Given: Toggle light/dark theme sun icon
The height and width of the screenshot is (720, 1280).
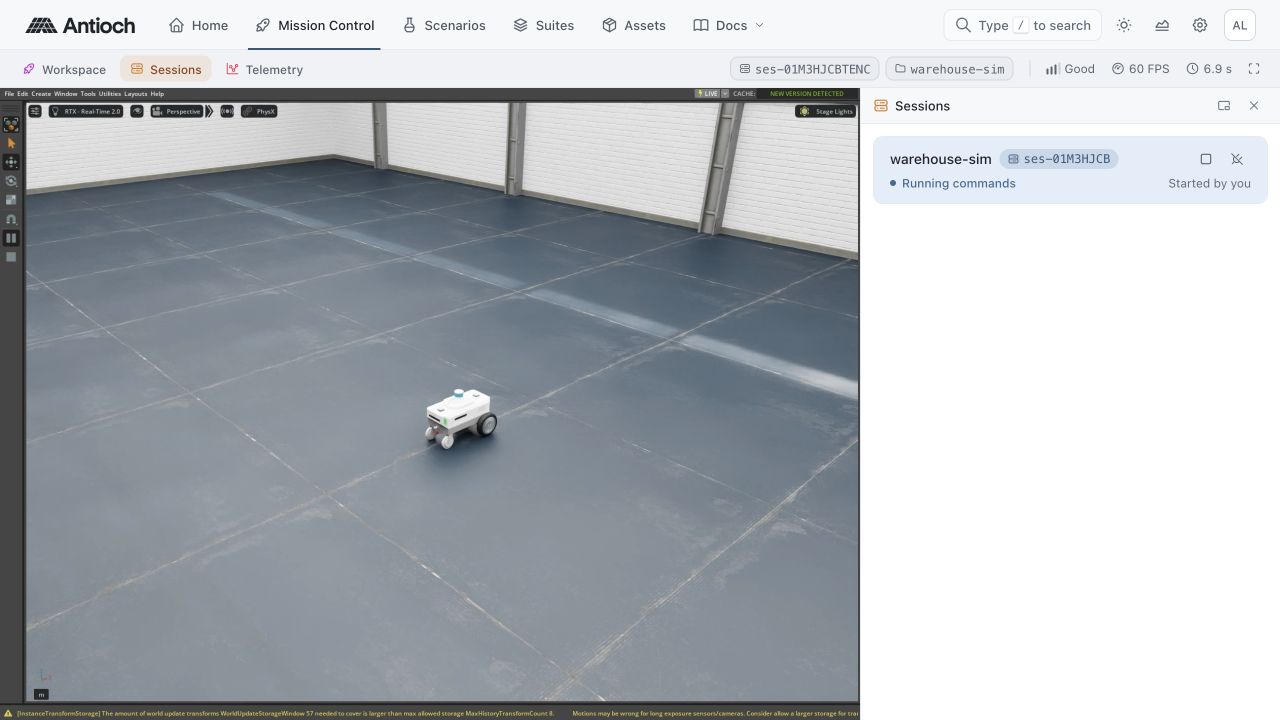Looking at the screenshot, I should 1124,25.
